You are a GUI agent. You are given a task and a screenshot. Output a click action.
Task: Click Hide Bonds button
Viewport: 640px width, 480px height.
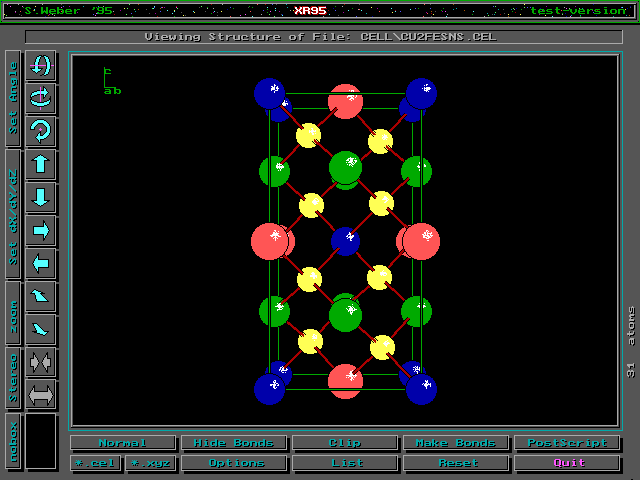234,443
